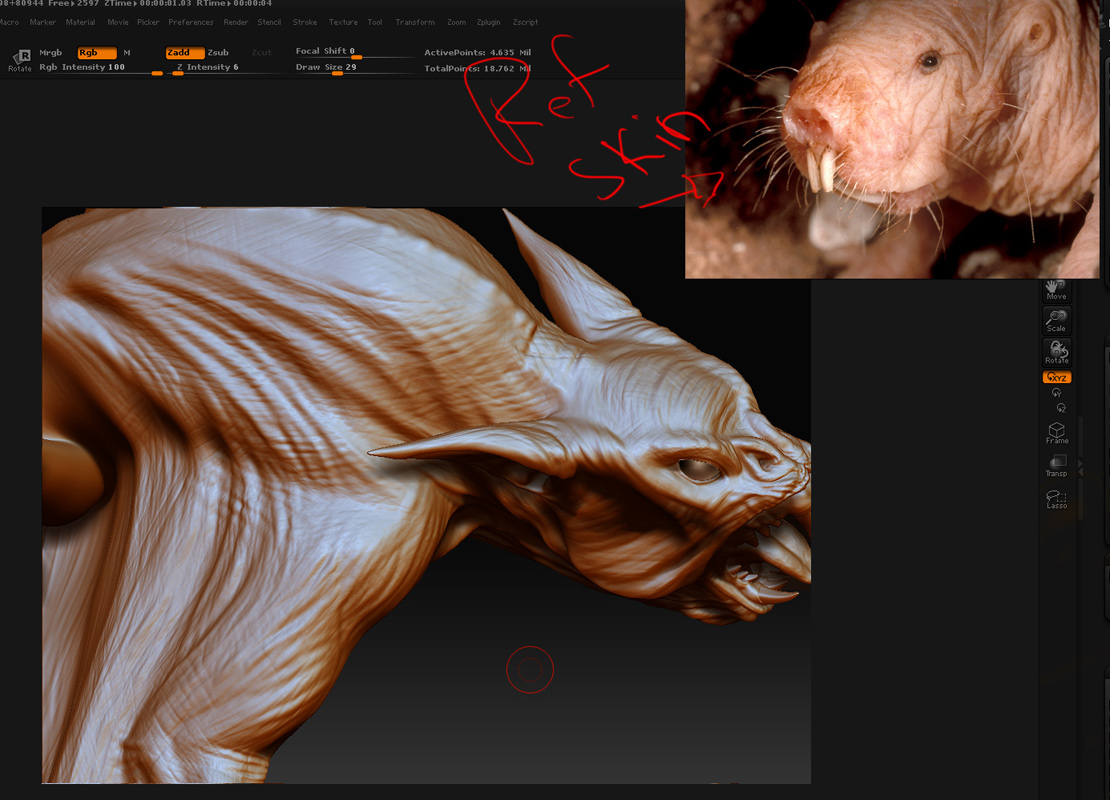Open the Stroke menu
The width and height of the screenshot is (1110, 800).
[305, 22]
